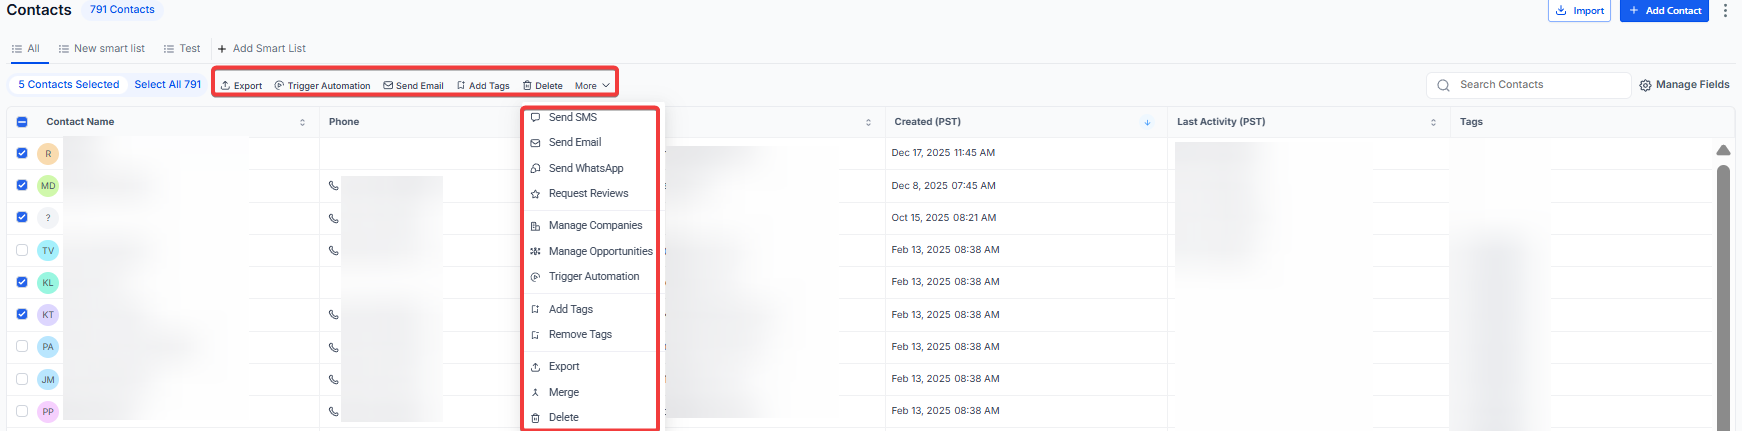The image size is (1742, 431).
Task: Click Trigger Automation in the bulk action toolbar
Action: (322, 86)
